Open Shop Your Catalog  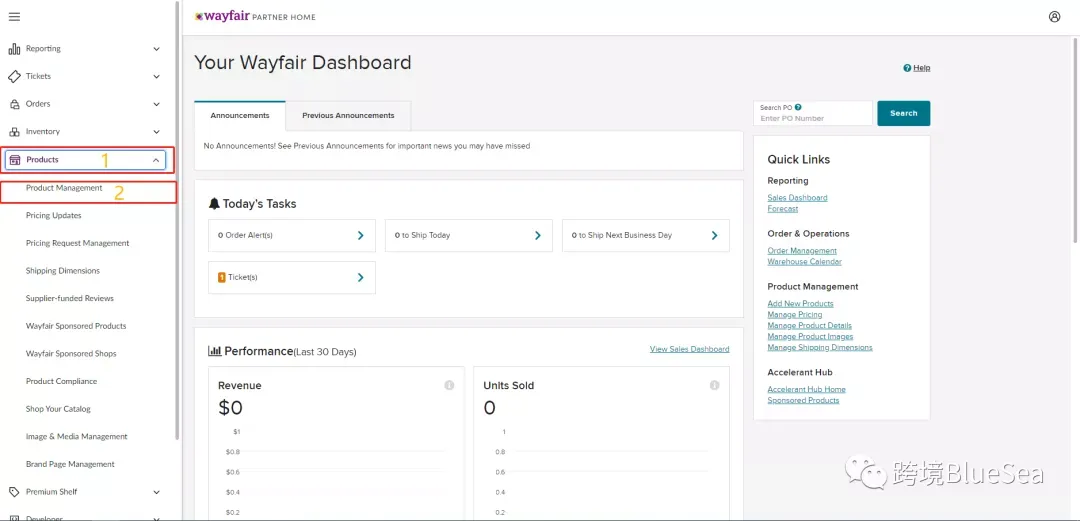[58, 409]
